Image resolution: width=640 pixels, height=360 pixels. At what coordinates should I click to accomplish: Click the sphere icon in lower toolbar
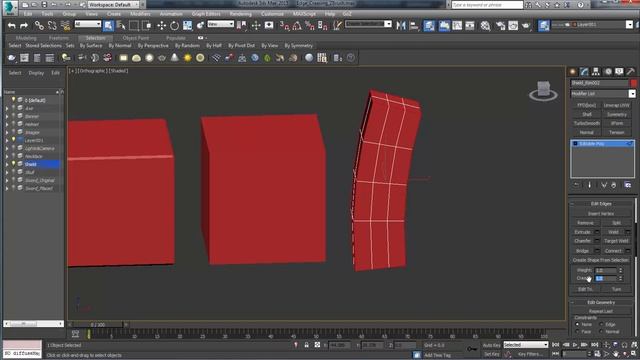(309, 58)
